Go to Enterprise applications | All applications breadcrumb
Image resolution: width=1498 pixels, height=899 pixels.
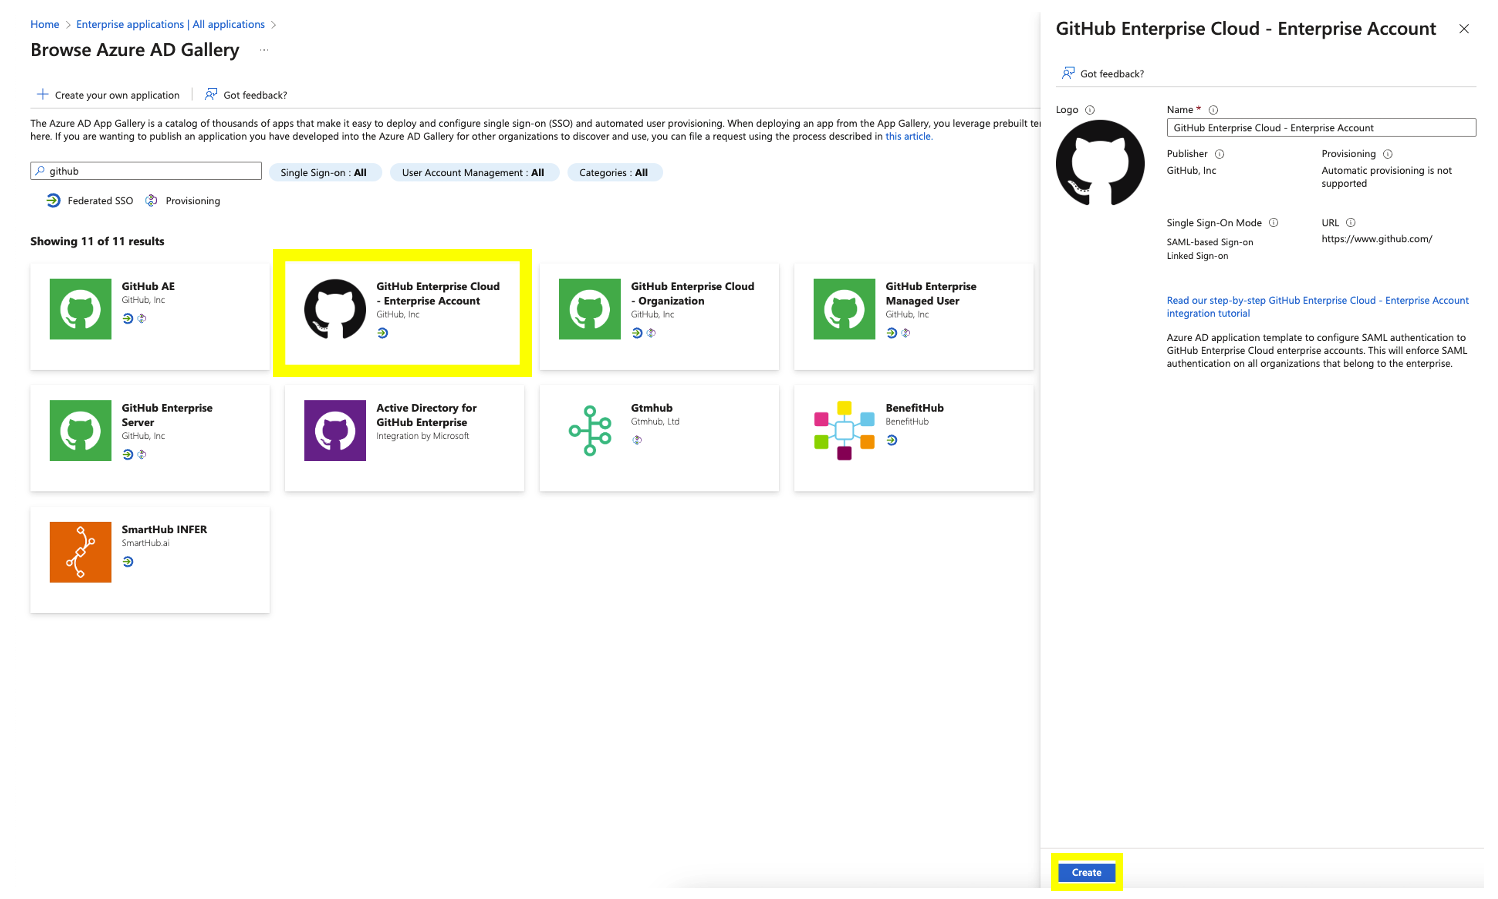pos(171,24)
